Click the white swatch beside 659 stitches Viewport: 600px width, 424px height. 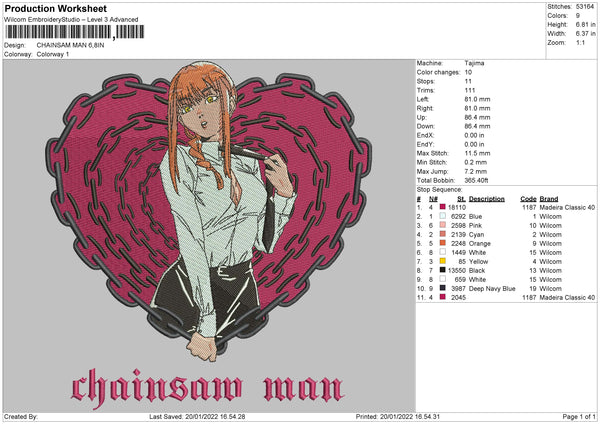click(443, 279)
